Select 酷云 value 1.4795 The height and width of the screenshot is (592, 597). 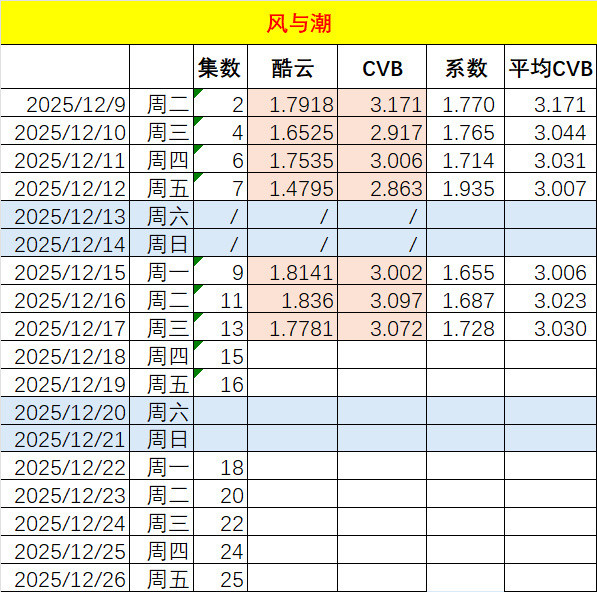pyautogui.click(x=292, y=187)
